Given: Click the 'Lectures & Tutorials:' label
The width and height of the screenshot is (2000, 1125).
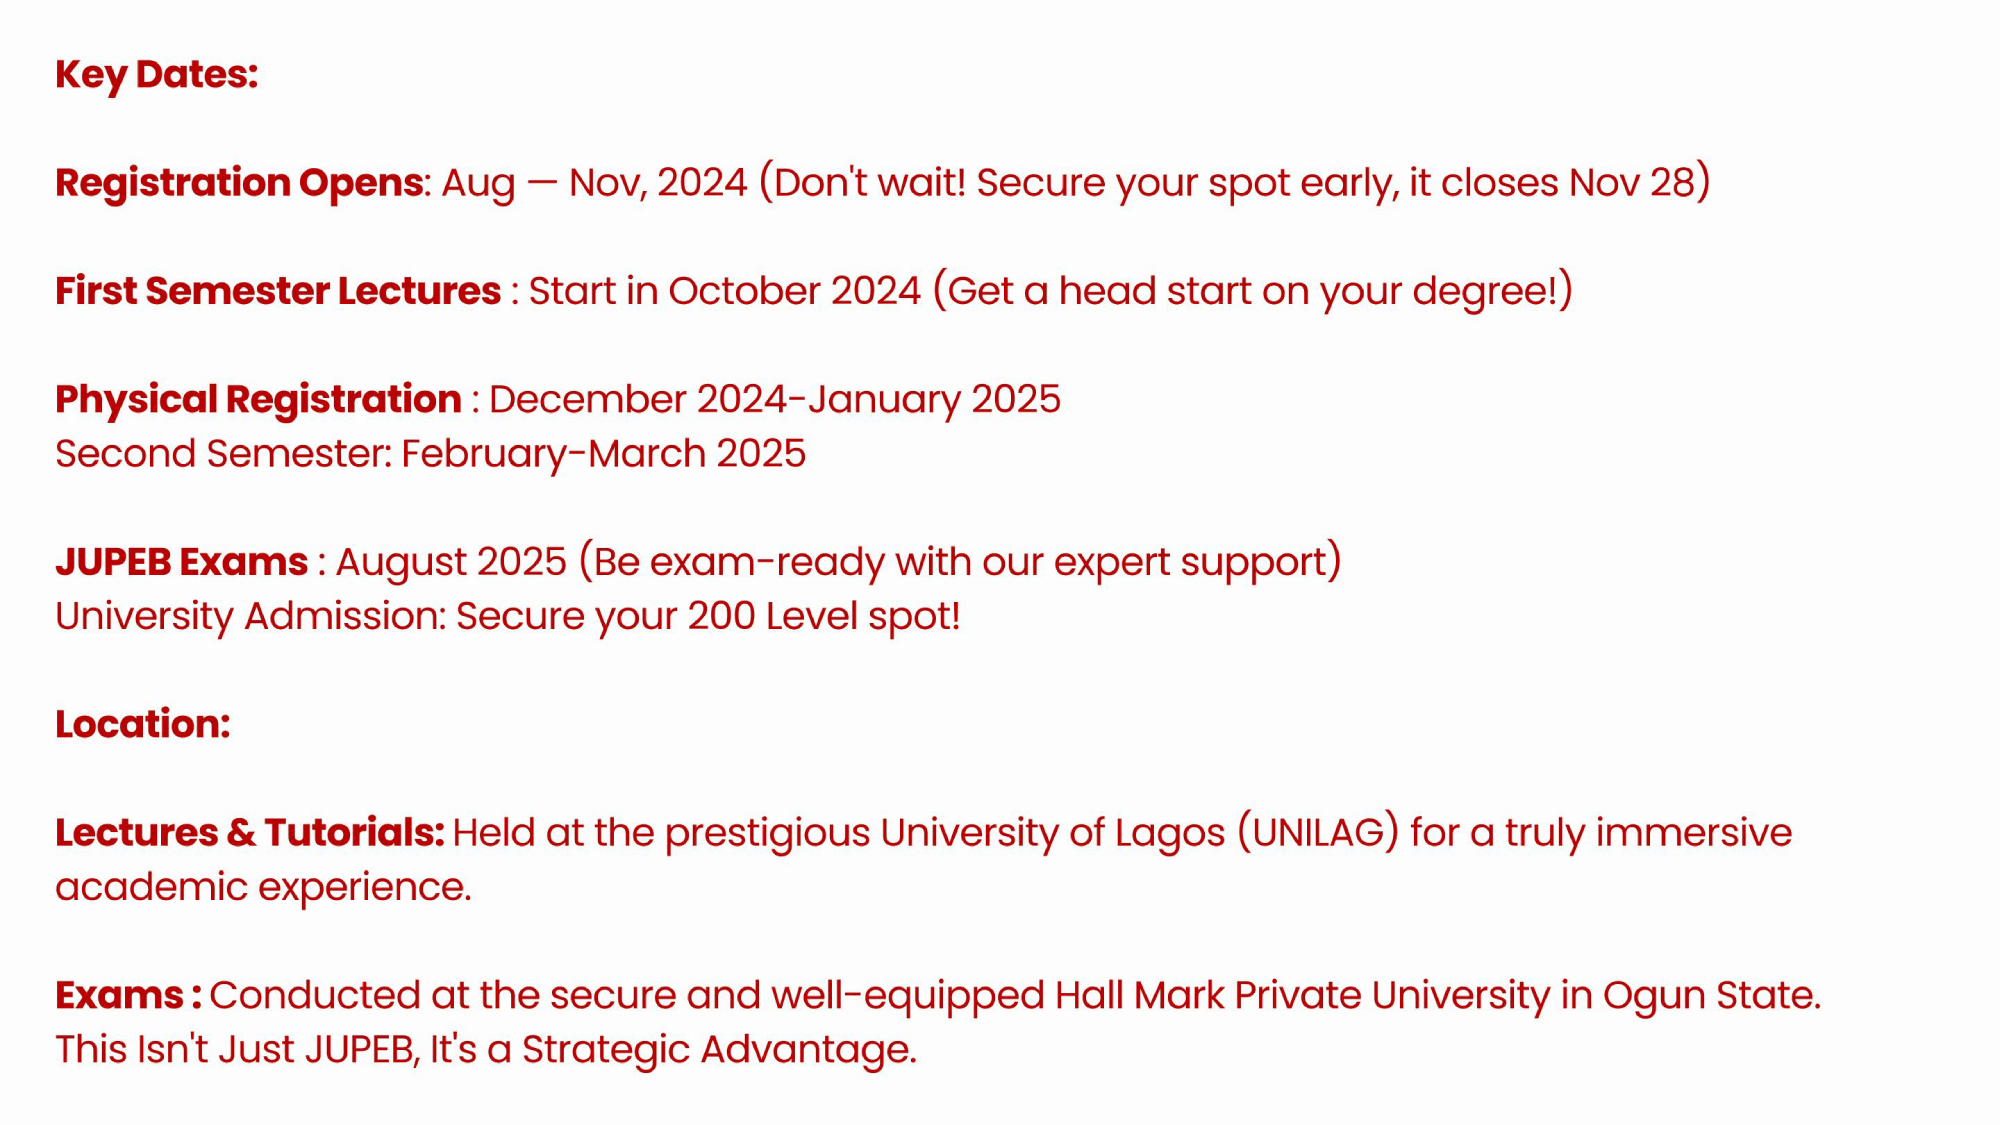Looking at the screenshot, I should 250,833.
